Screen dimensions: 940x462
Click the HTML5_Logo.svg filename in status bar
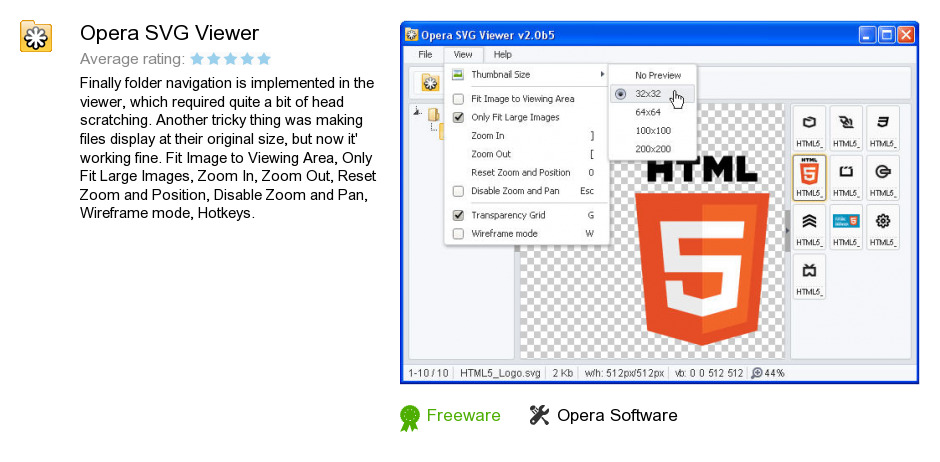pyautogui.click(x=500, y=373)
